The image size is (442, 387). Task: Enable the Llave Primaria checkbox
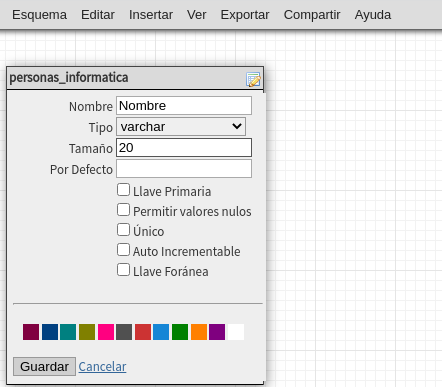[123, 190]
